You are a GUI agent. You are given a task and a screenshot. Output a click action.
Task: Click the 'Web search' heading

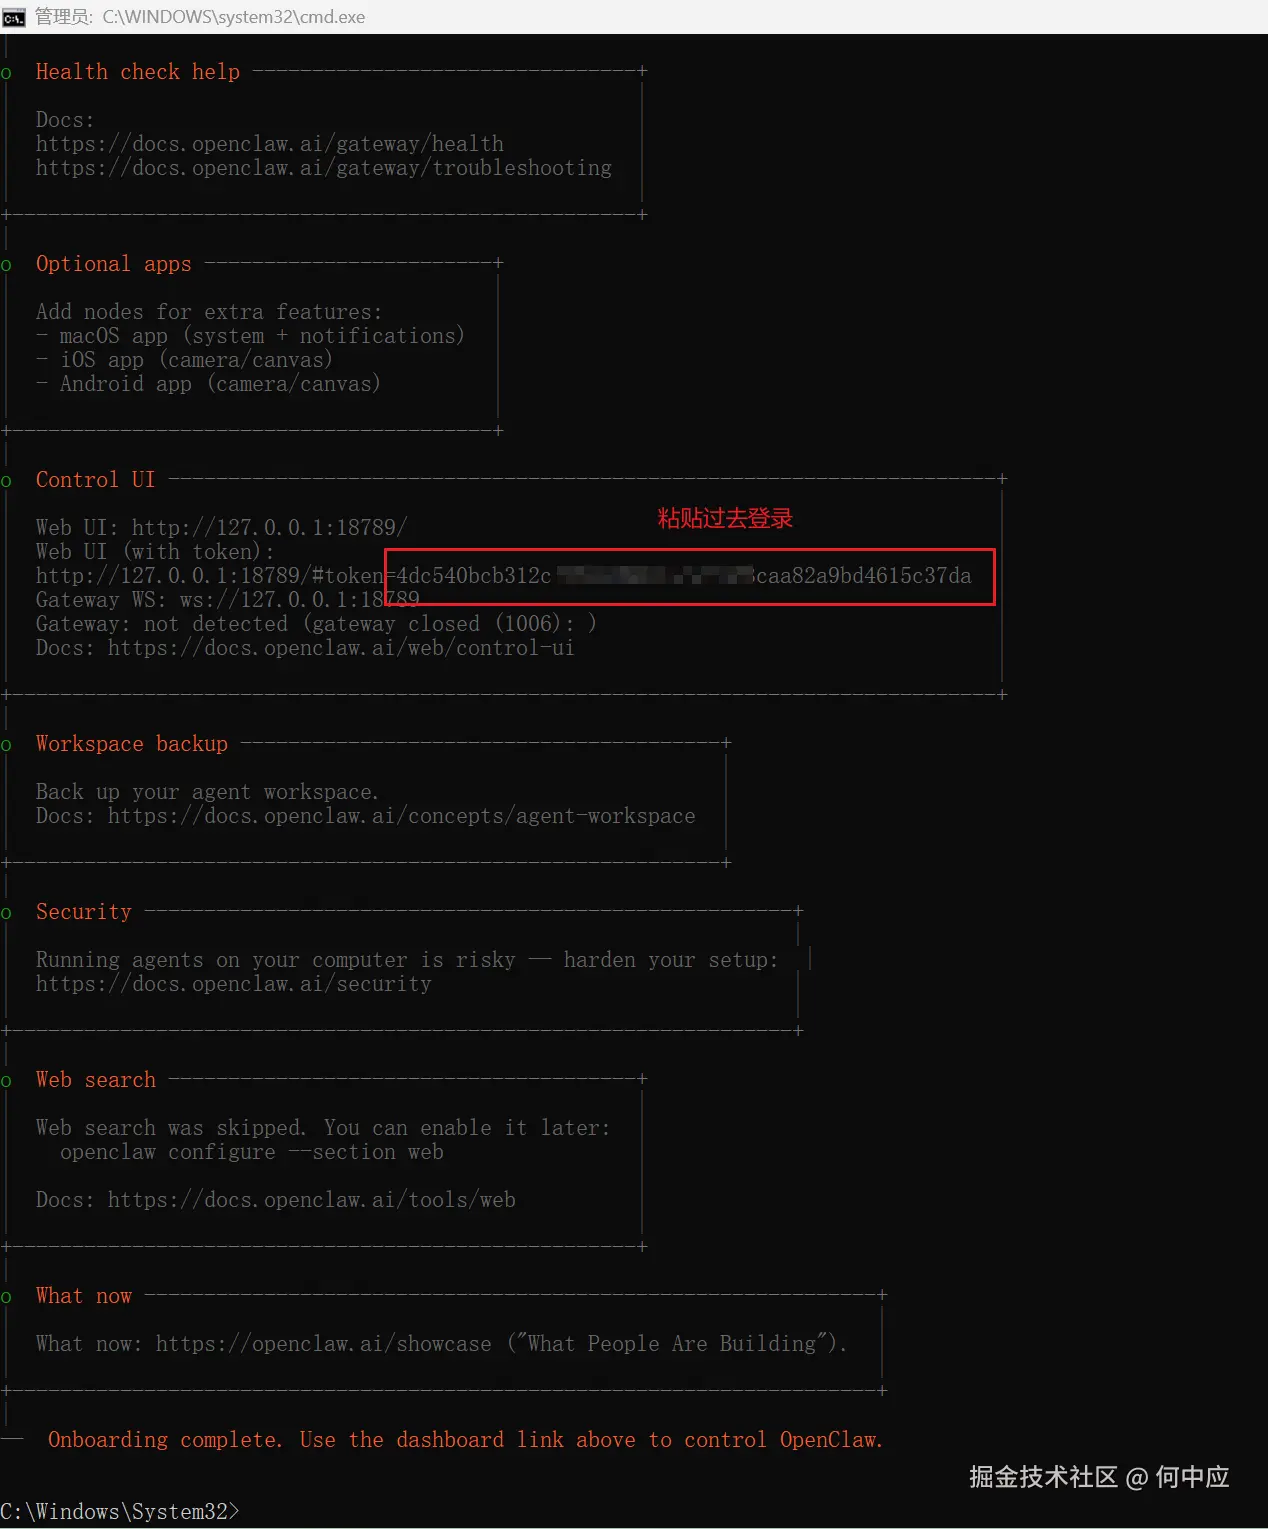point(96,1080)
